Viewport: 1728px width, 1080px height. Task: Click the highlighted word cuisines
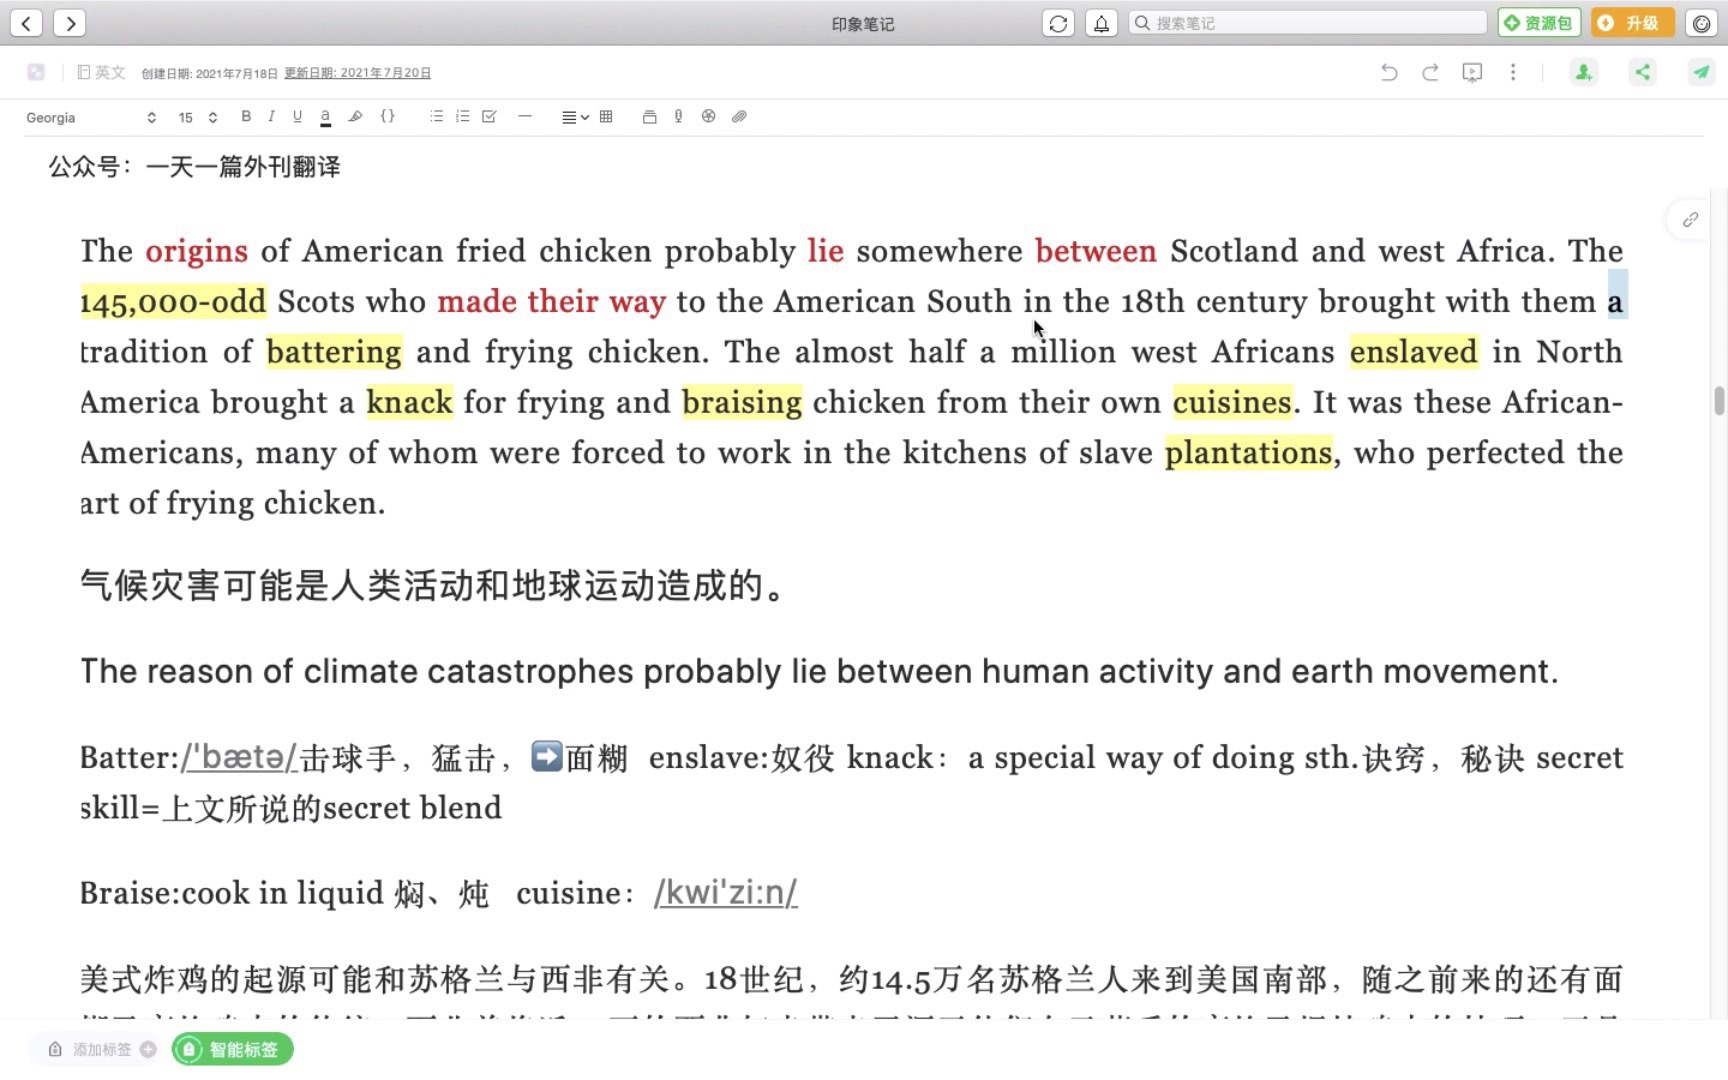point(1232,402)
